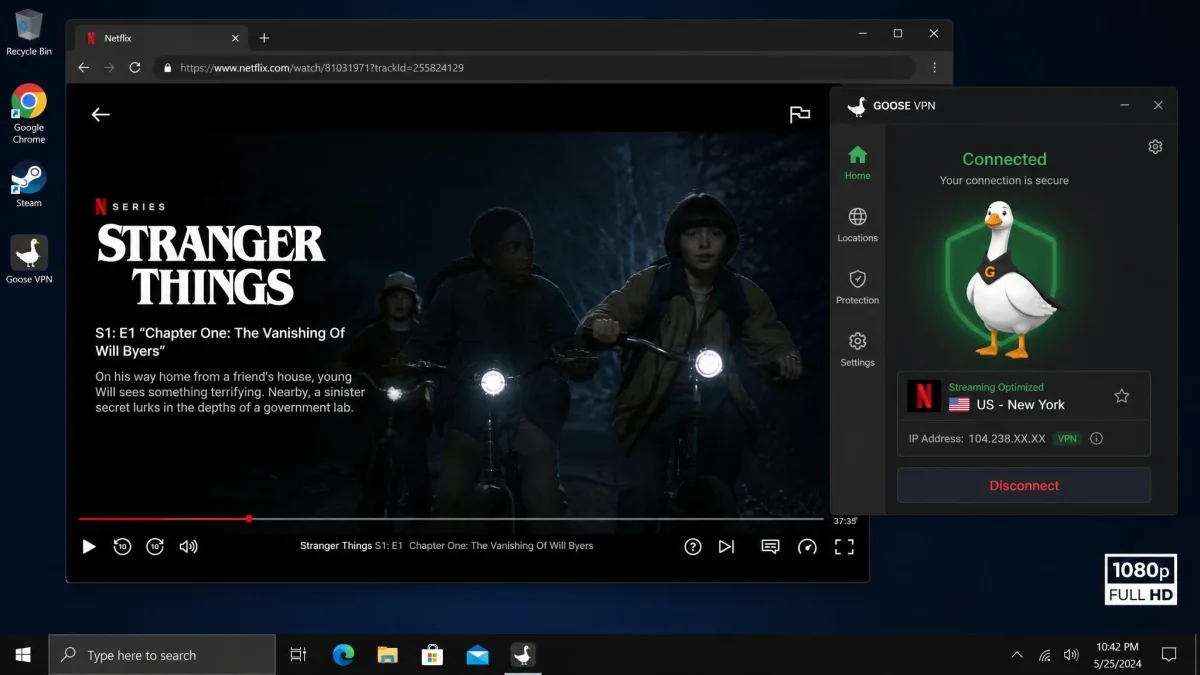Screen dimensions: 1200x675
Task: Open Task View in taskbar
Action: tap(298, 655)
